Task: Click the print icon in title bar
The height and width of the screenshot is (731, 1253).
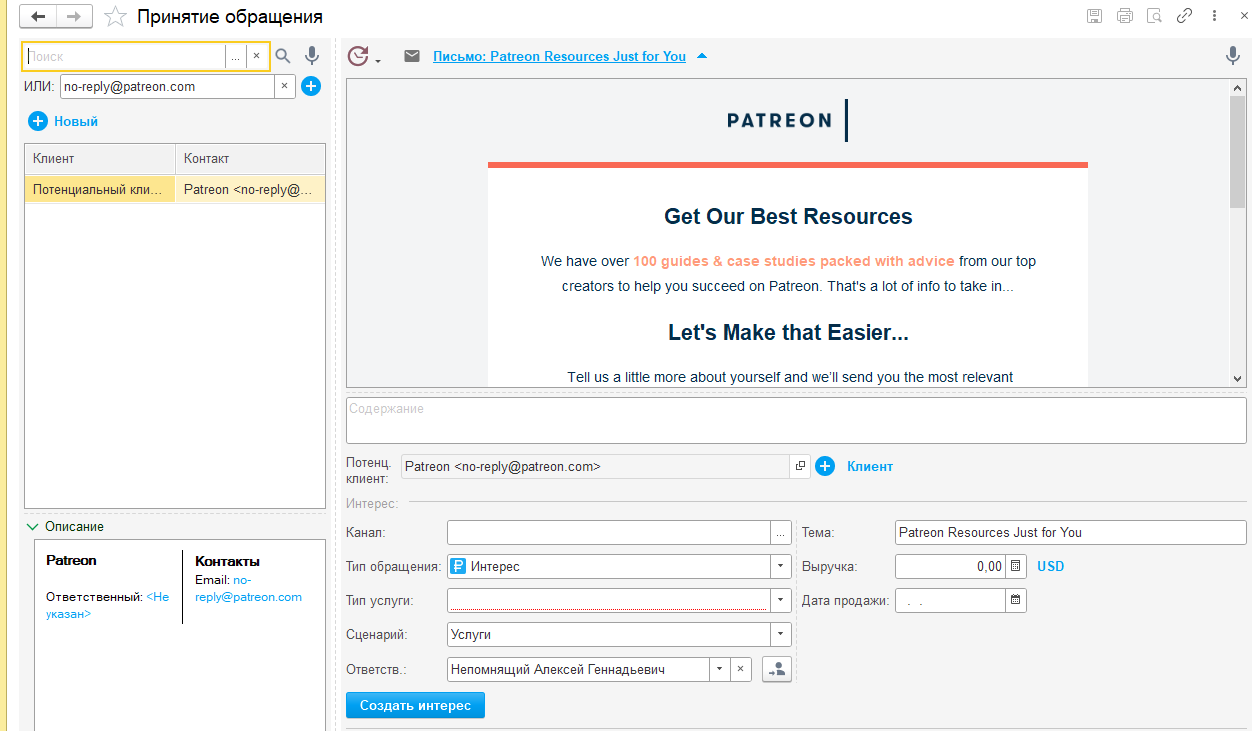Action: click(x=1125, y=16)
